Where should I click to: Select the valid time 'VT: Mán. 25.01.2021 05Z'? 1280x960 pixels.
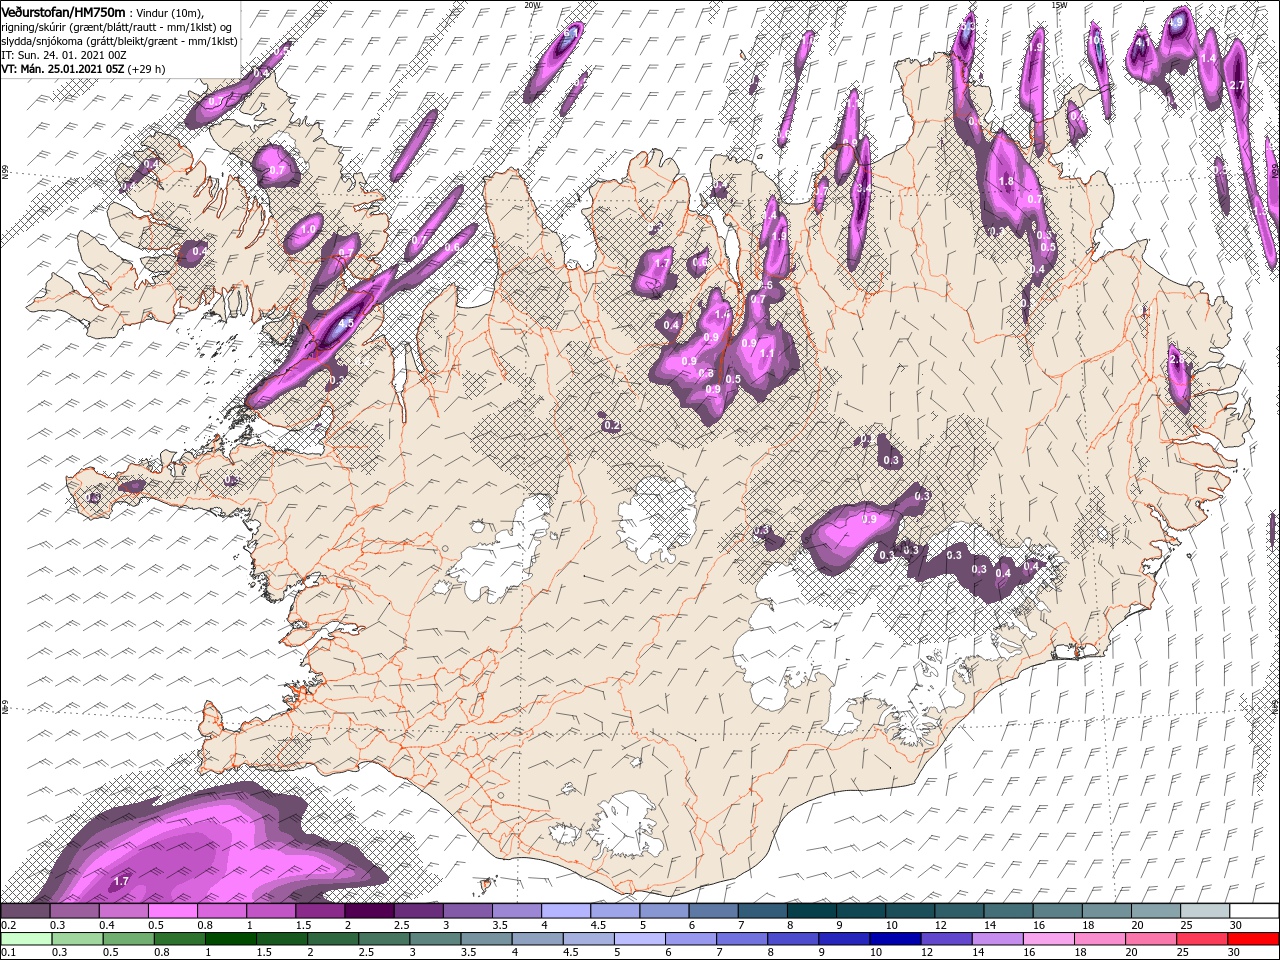tap(62, 69)
